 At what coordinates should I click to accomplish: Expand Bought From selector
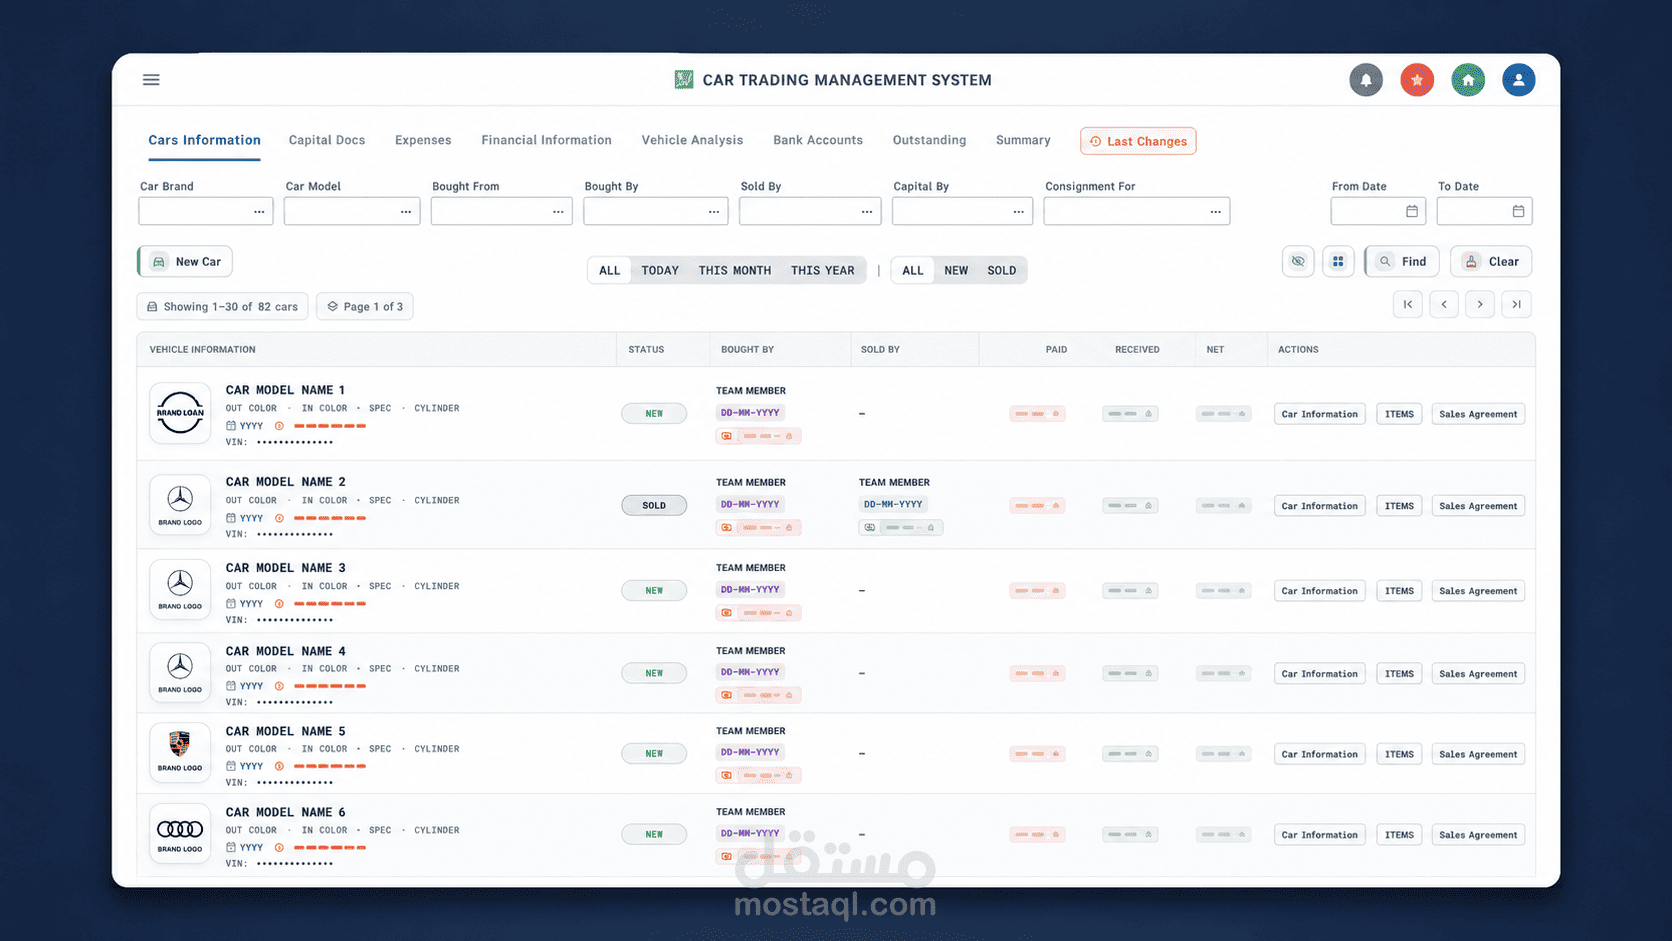501,211
